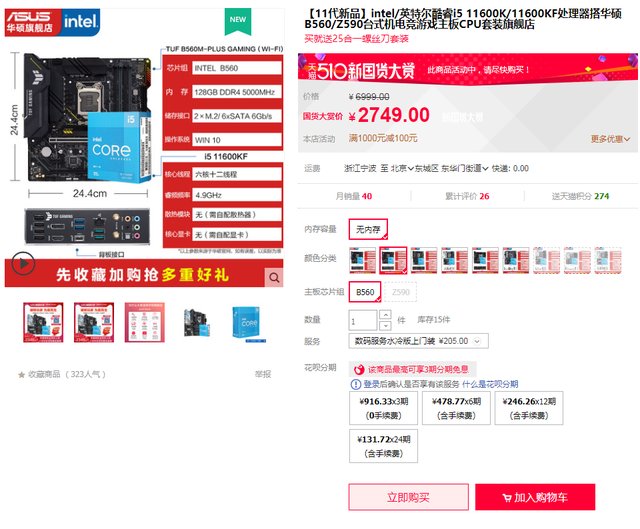Screen dimensions: 640x529
Task: Decrease quantity with the down arrow
Action: pos(385,325)
